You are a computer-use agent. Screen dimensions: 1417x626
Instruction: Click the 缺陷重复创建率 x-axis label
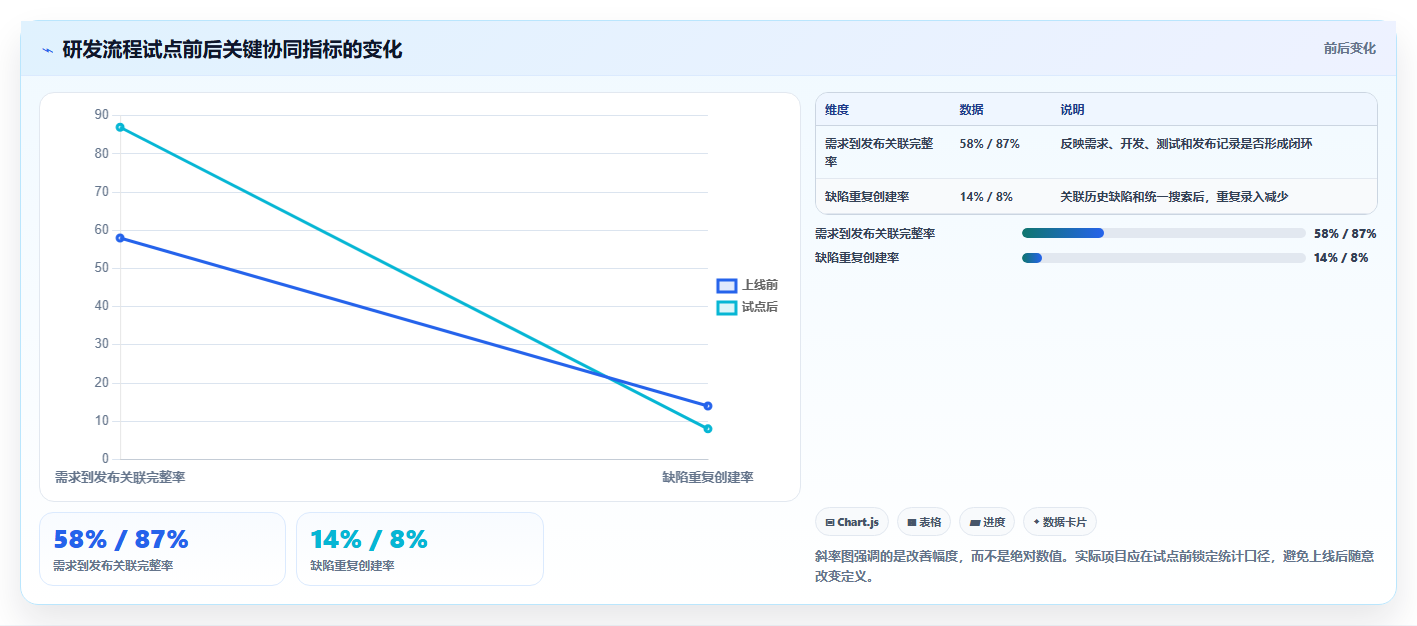(708, 478)
